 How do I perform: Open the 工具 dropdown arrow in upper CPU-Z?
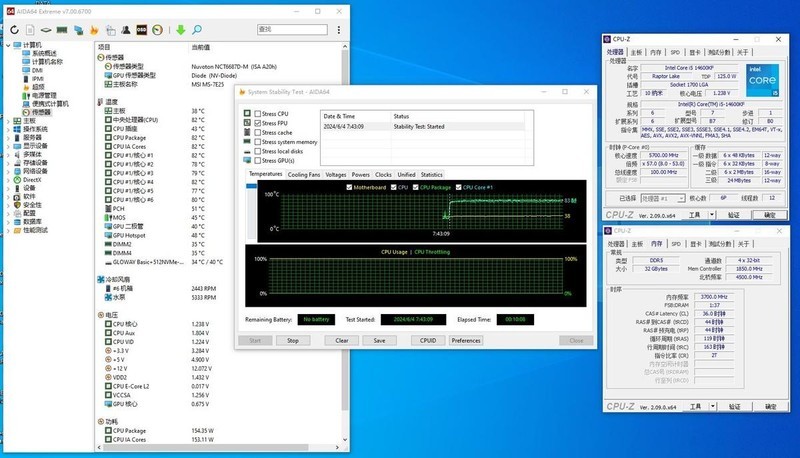[x=712, y=215]
